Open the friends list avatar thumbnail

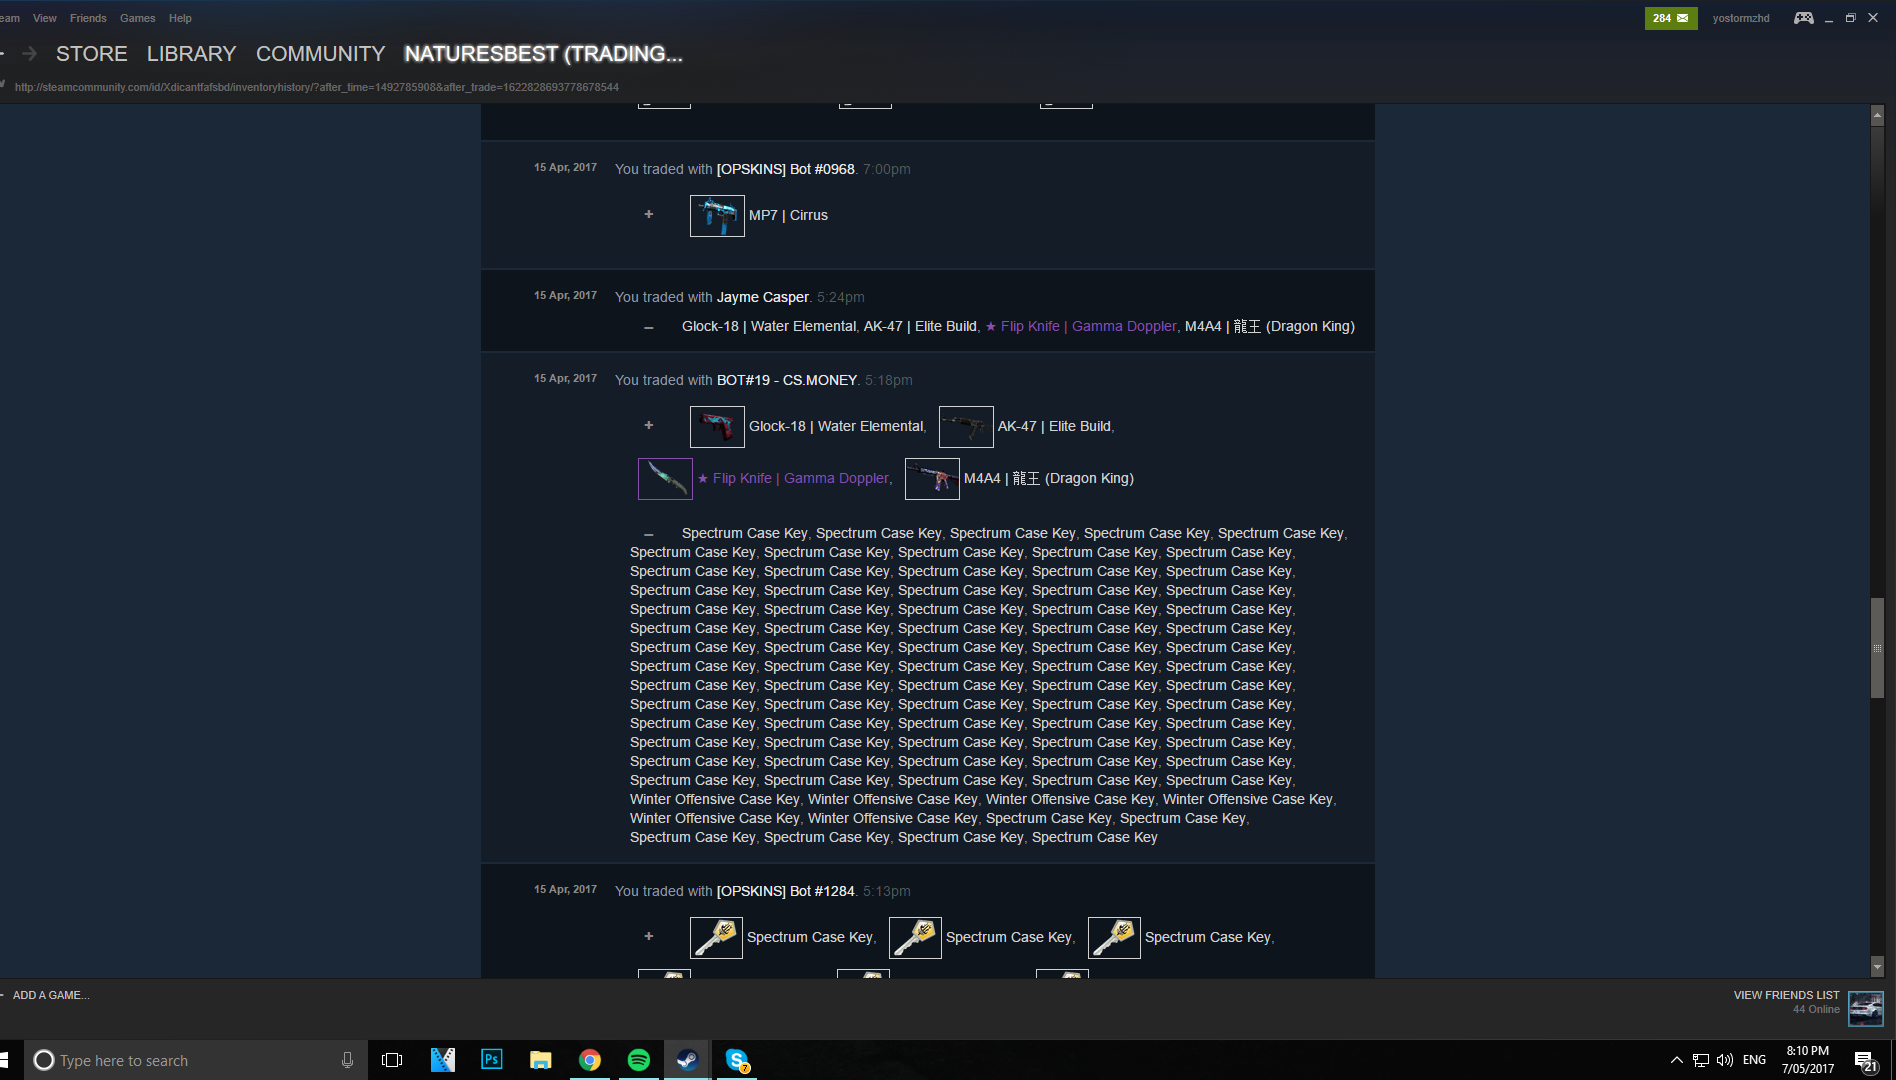pyautogui.click(x=1866, y=1009)
